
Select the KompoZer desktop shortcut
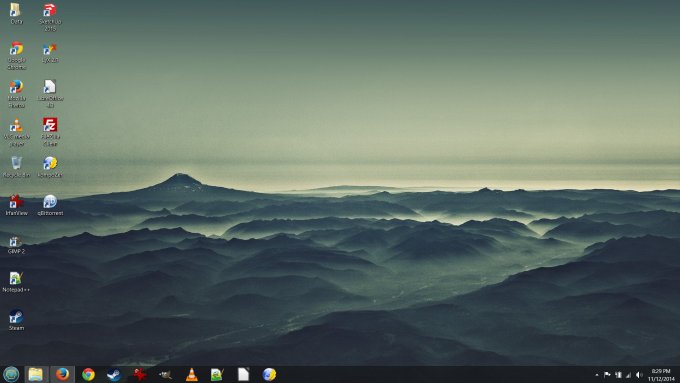point(50,167)
